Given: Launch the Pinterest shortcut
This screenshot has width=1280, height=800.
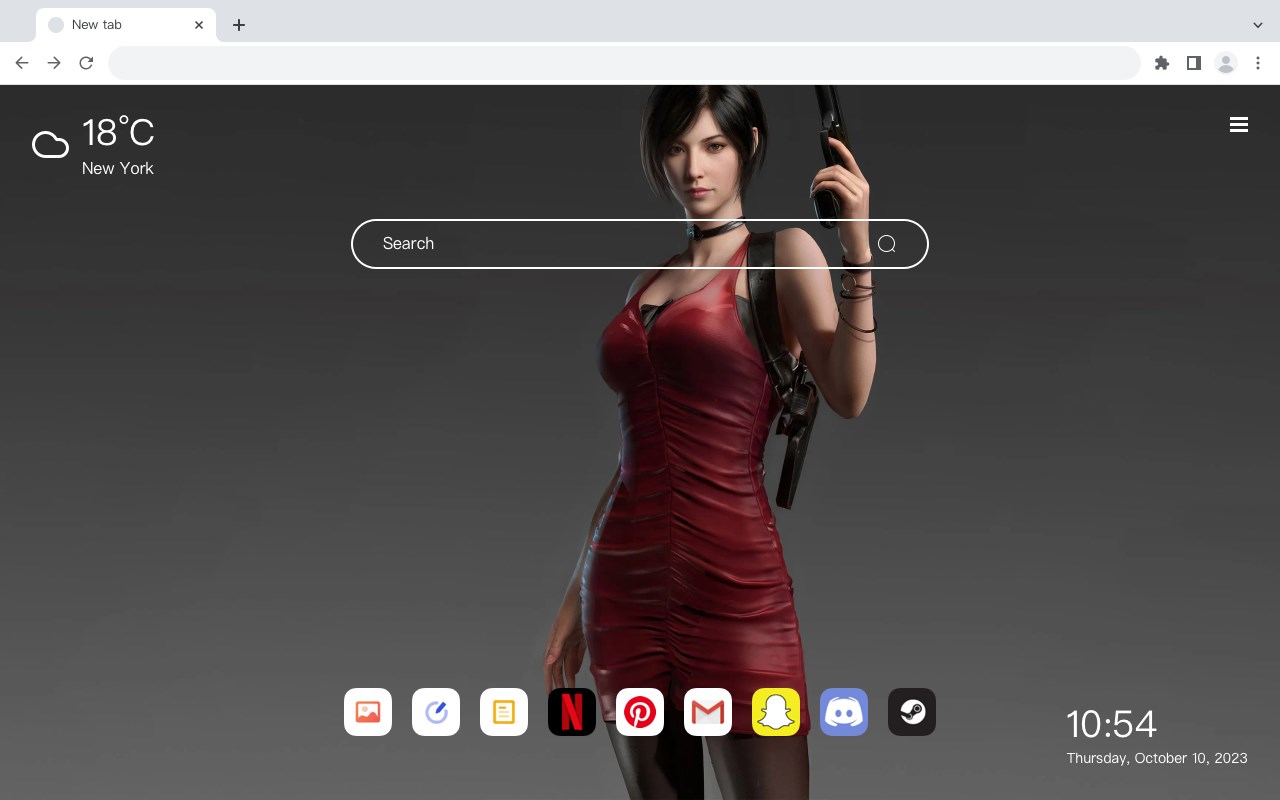Looking at the screenshot, I should [x=640, y=712].
